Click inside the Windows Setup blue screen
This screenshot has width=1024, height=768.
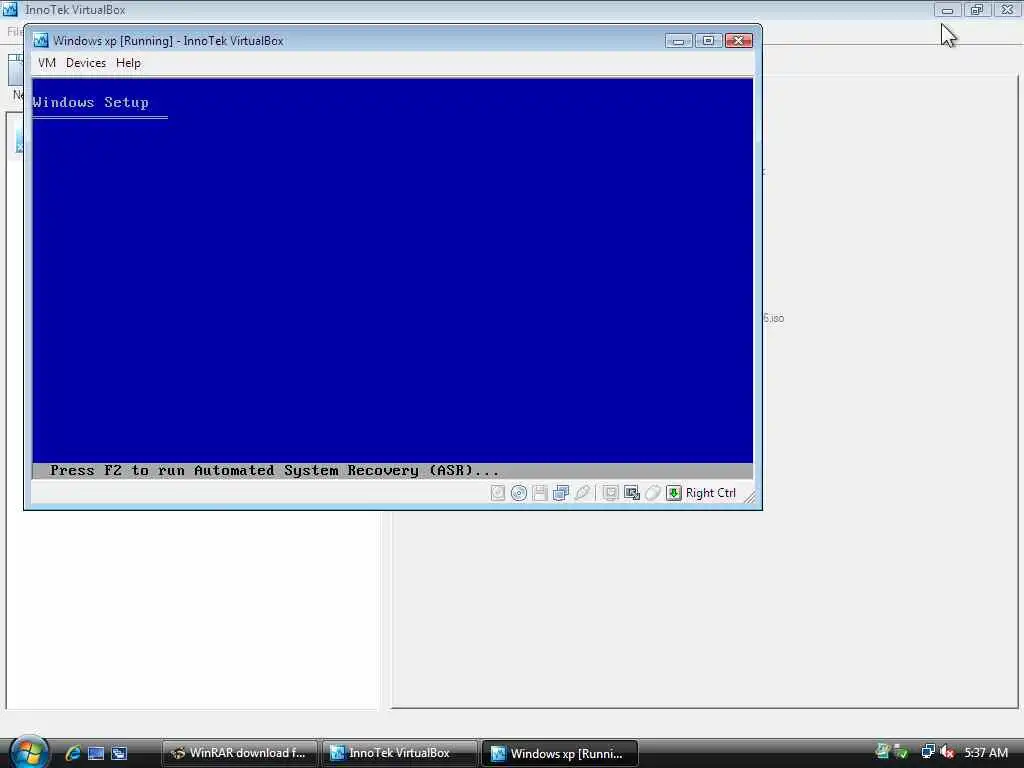point(392,270)
